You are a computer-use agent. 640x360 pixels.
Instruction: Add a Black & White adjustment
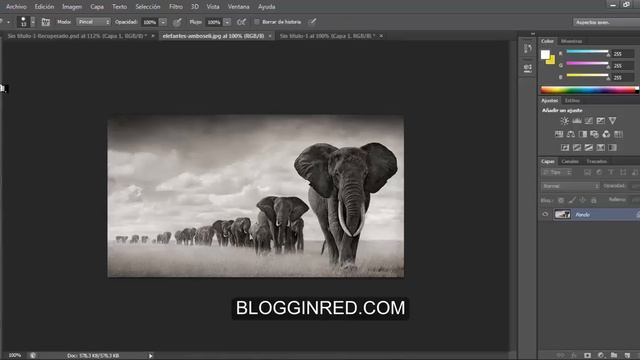(x=582, y=134)
